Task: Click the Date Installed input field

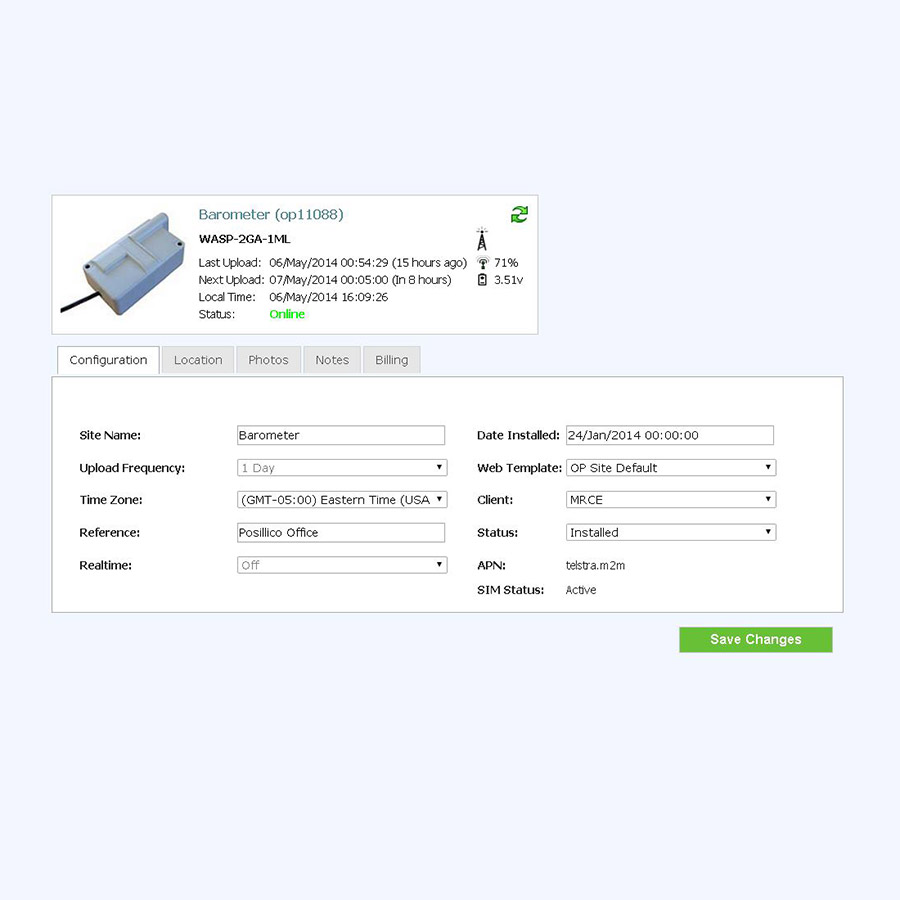Action: pyautogui.click(x=670, y=435)
